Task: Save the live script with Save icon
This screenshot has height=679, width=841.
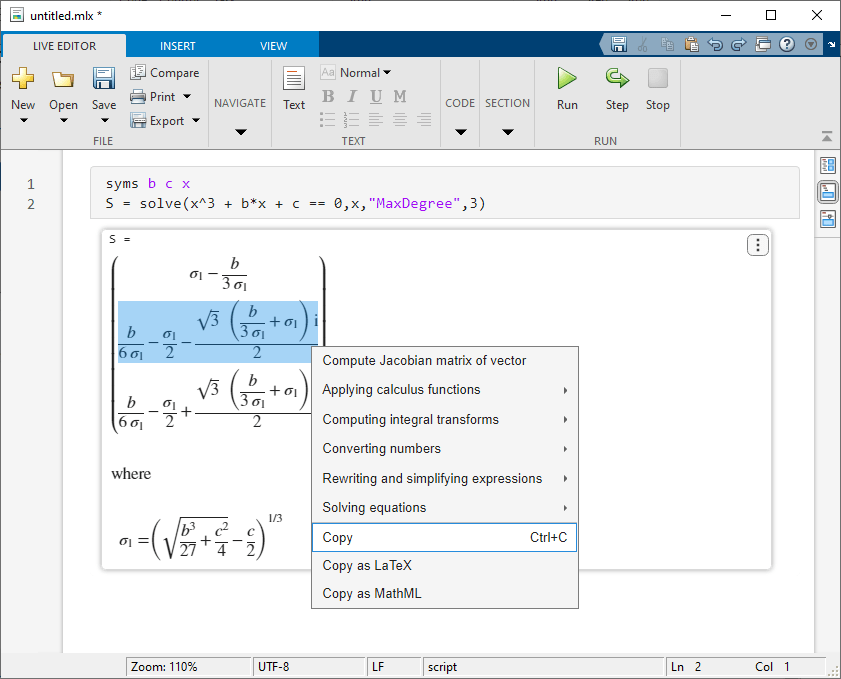Action: tap(104, 78)
